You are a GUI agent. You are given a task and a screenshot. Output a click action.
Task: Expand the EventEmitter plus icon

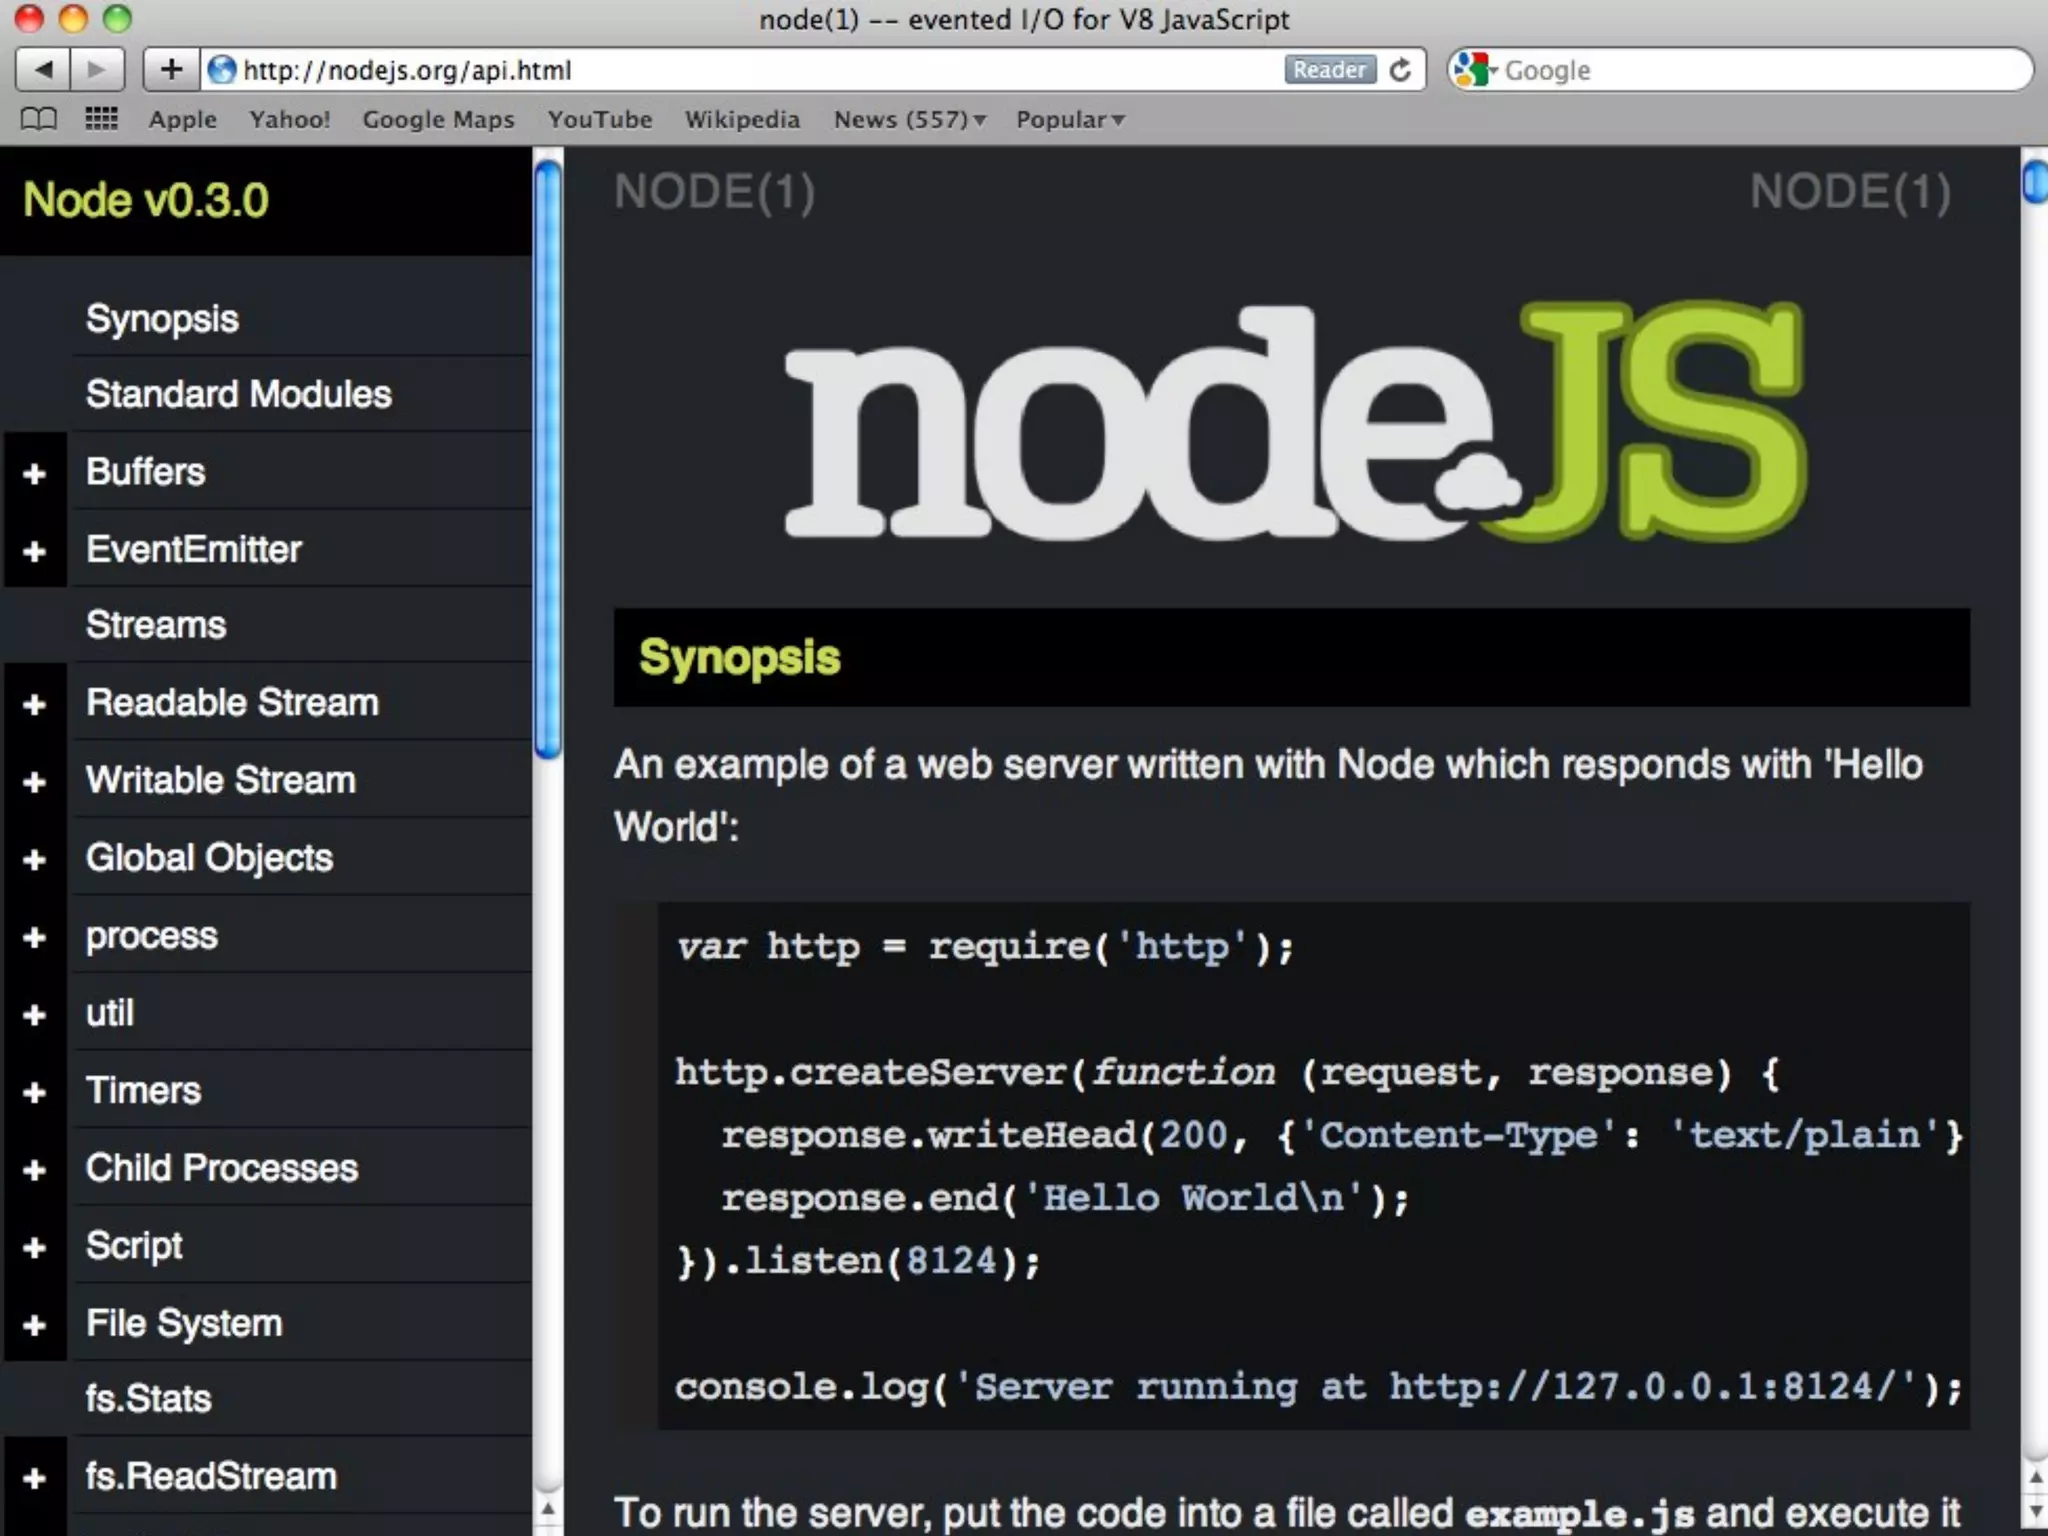click(x=35, y=551)
